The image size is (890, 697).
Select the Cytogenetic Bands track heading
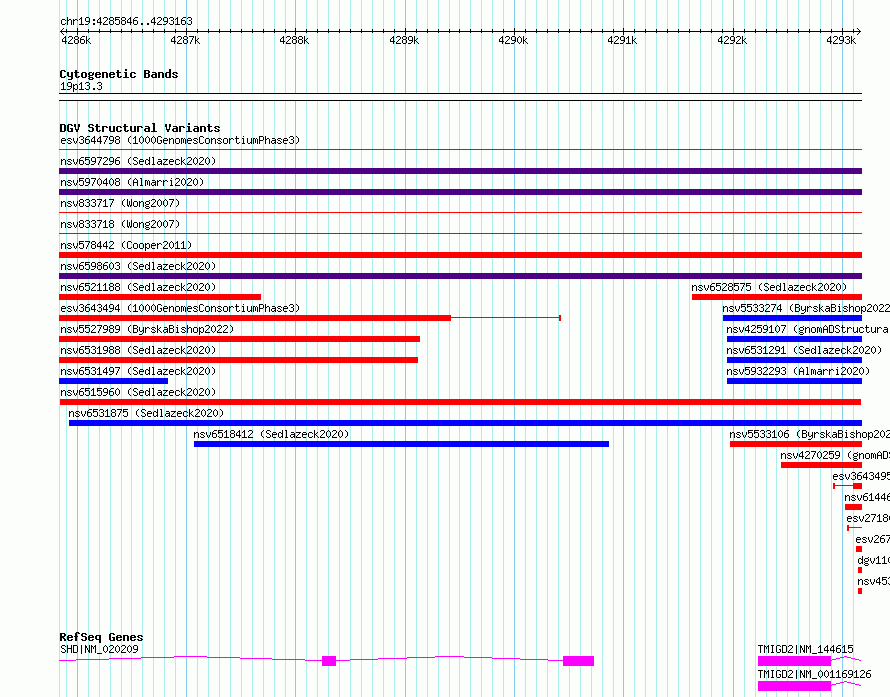(119, 74)
